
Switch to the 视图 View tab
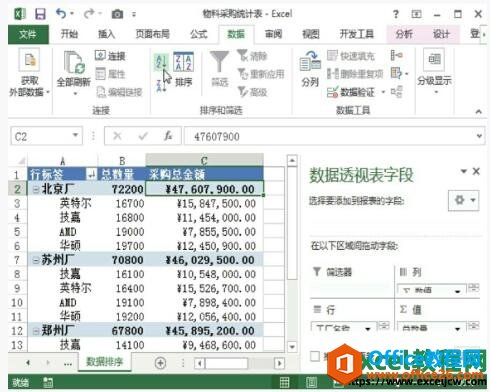coord(311,34)
